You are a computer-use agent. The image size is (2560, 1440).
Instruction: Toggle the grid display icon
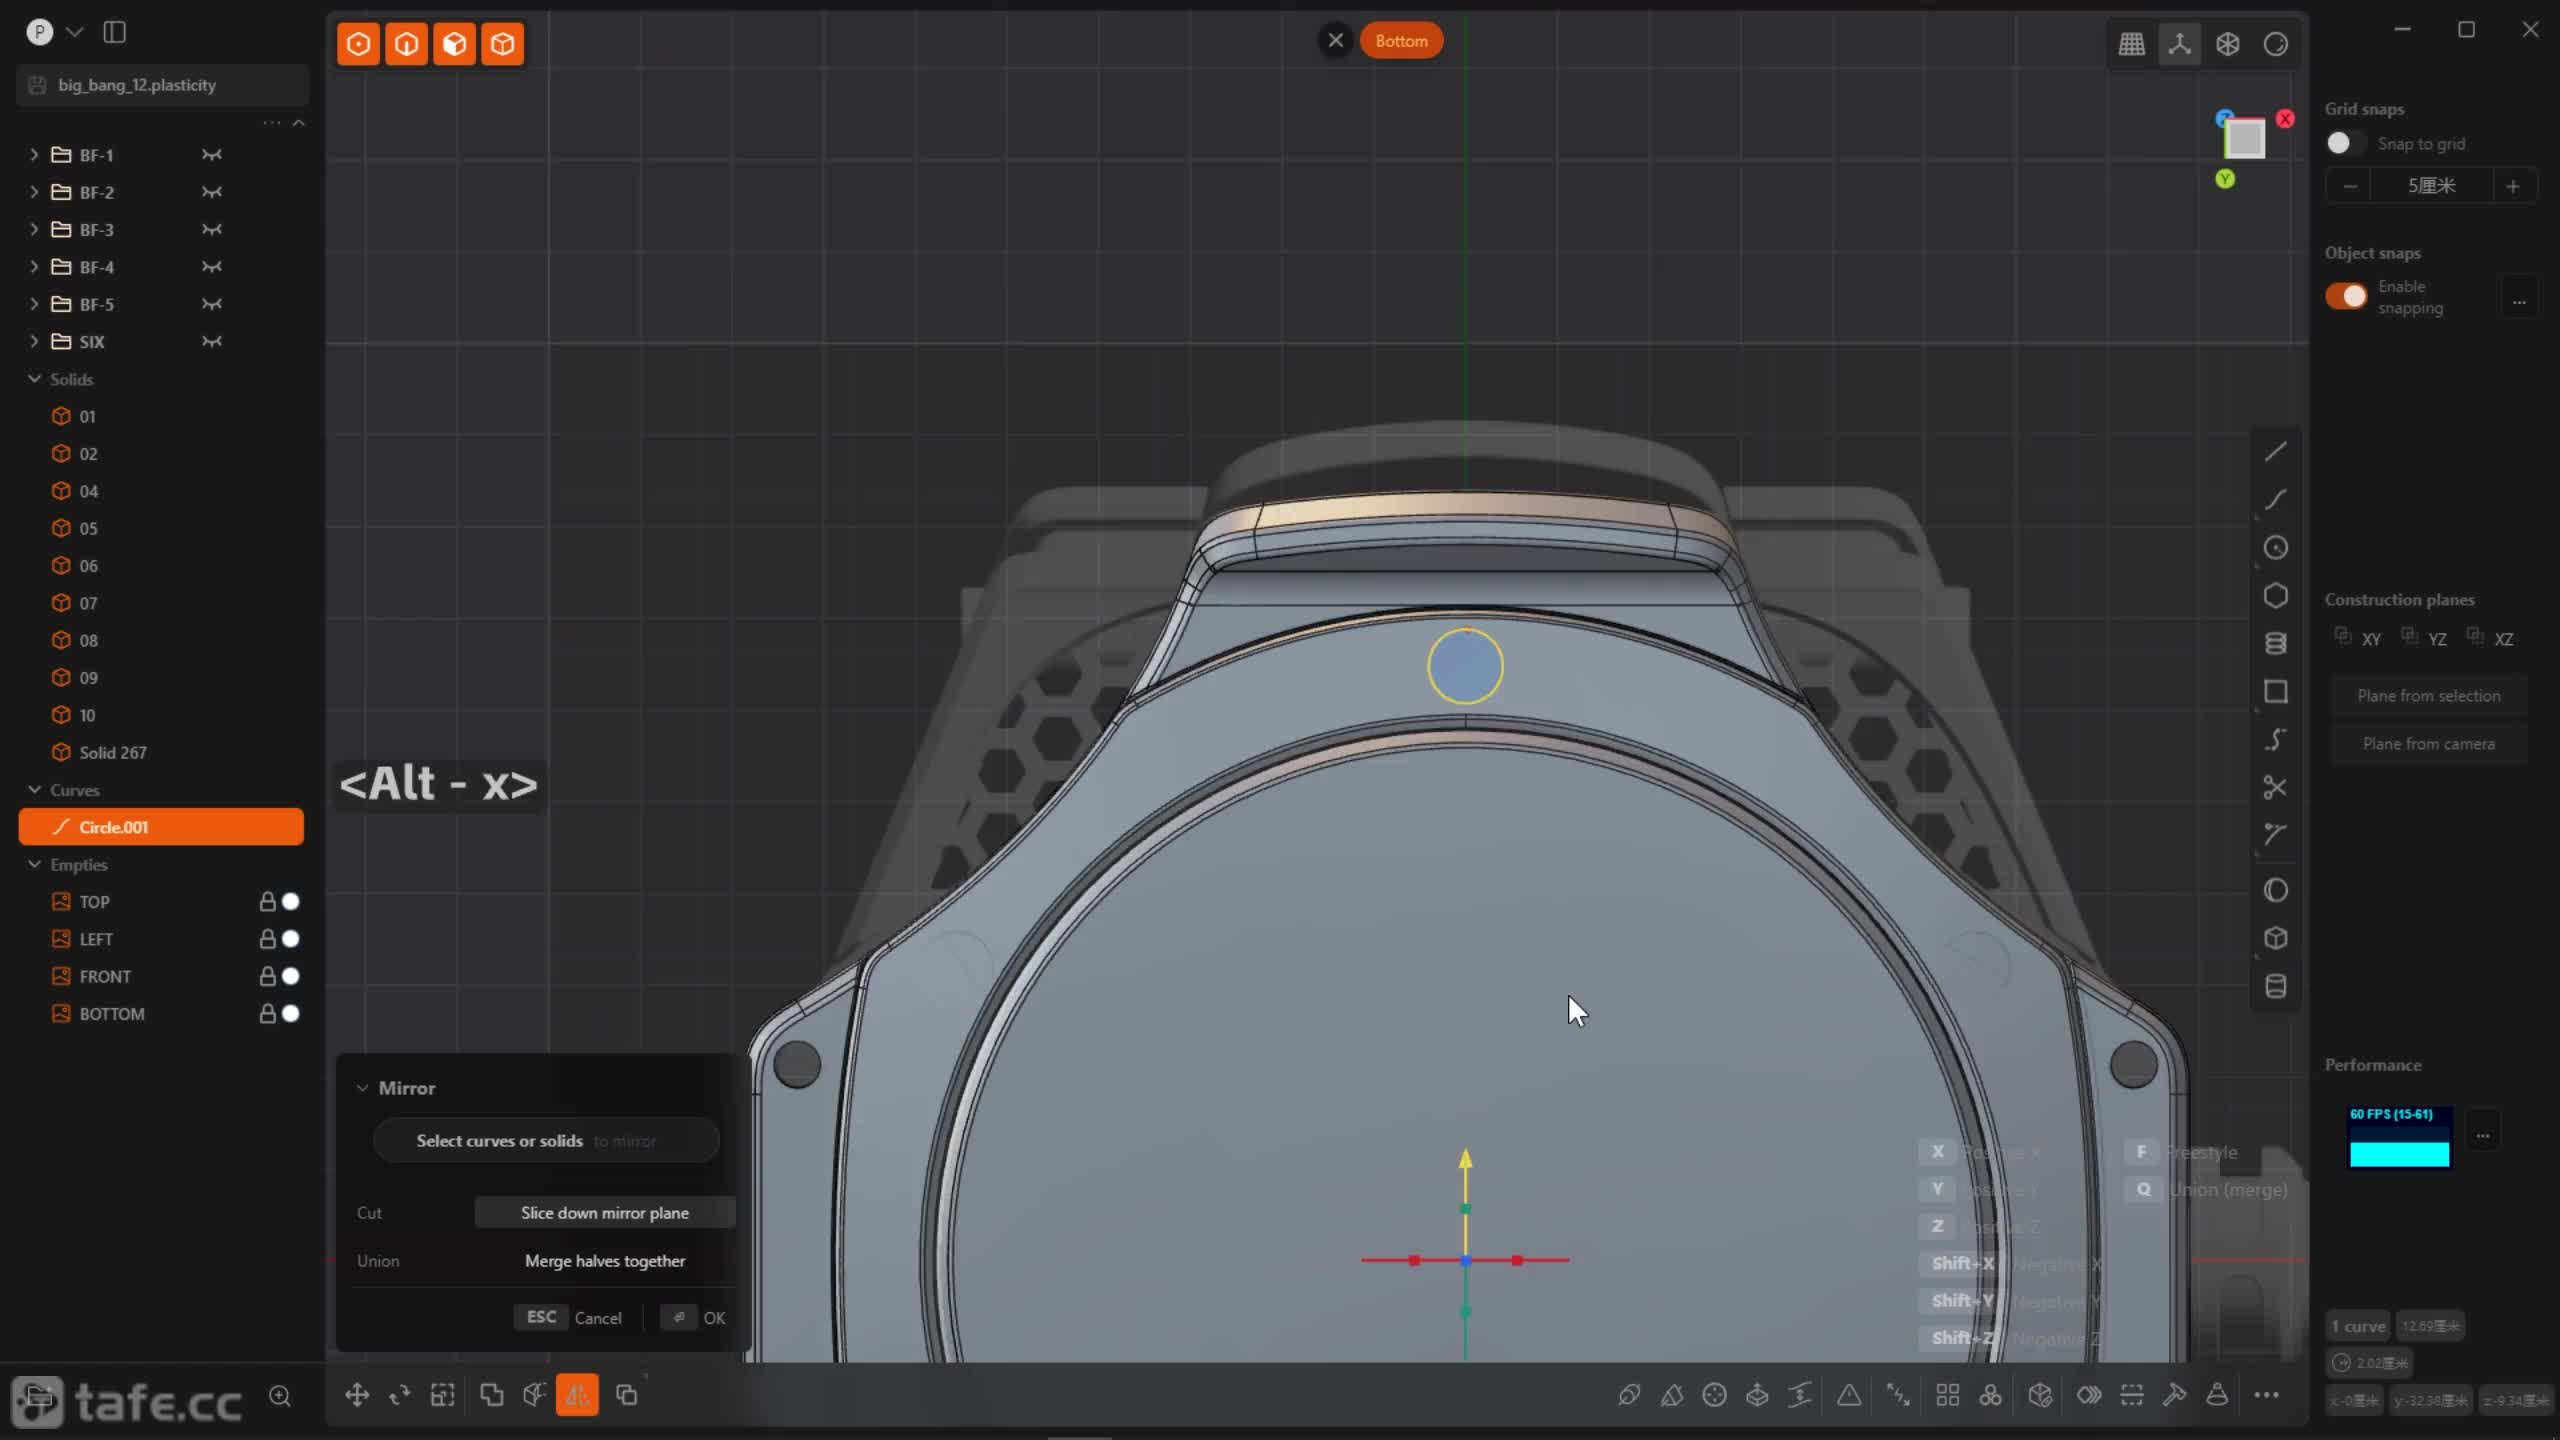(x=2131, y=44)
